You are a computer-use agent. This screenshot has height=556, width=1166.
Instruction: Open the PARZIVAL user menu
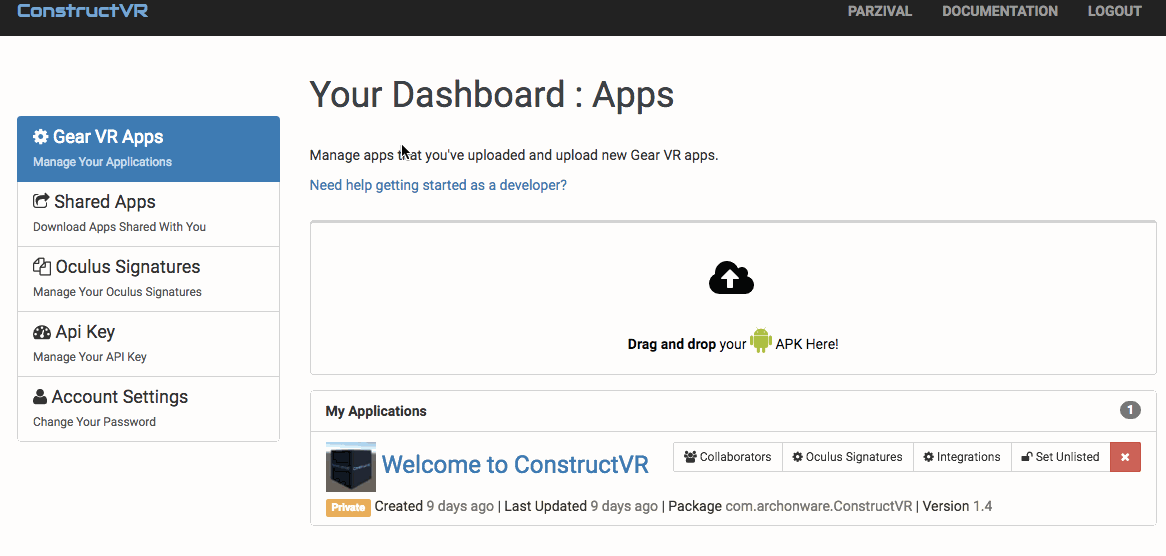click(x=880, y=11)
